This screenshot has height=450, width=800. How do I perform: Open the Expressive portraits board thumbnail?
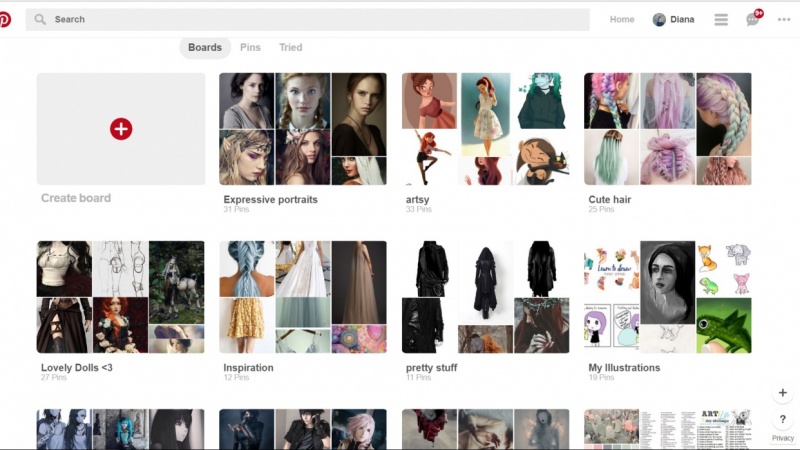(303, 129)
